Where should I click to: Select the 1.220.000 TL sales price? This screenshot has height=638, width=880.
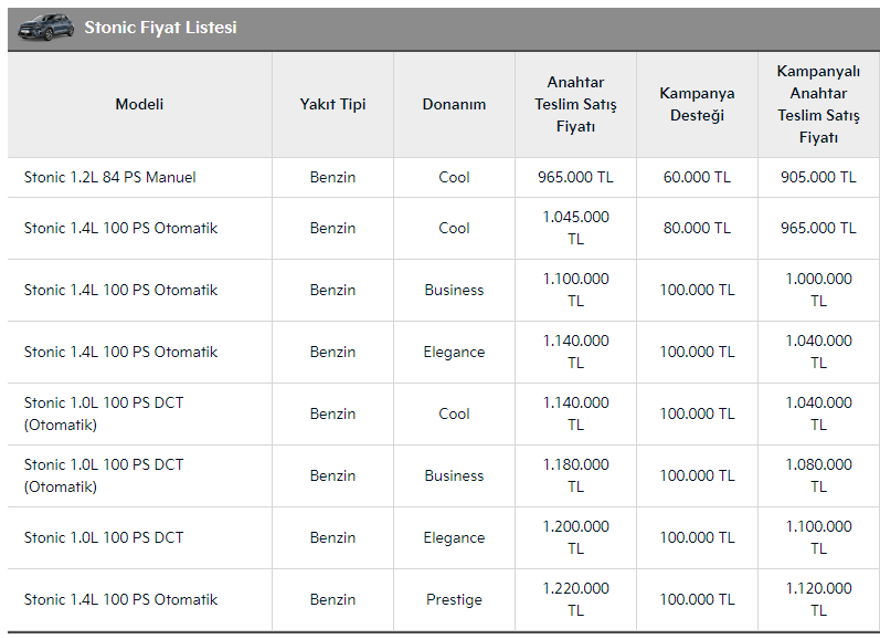575,600
